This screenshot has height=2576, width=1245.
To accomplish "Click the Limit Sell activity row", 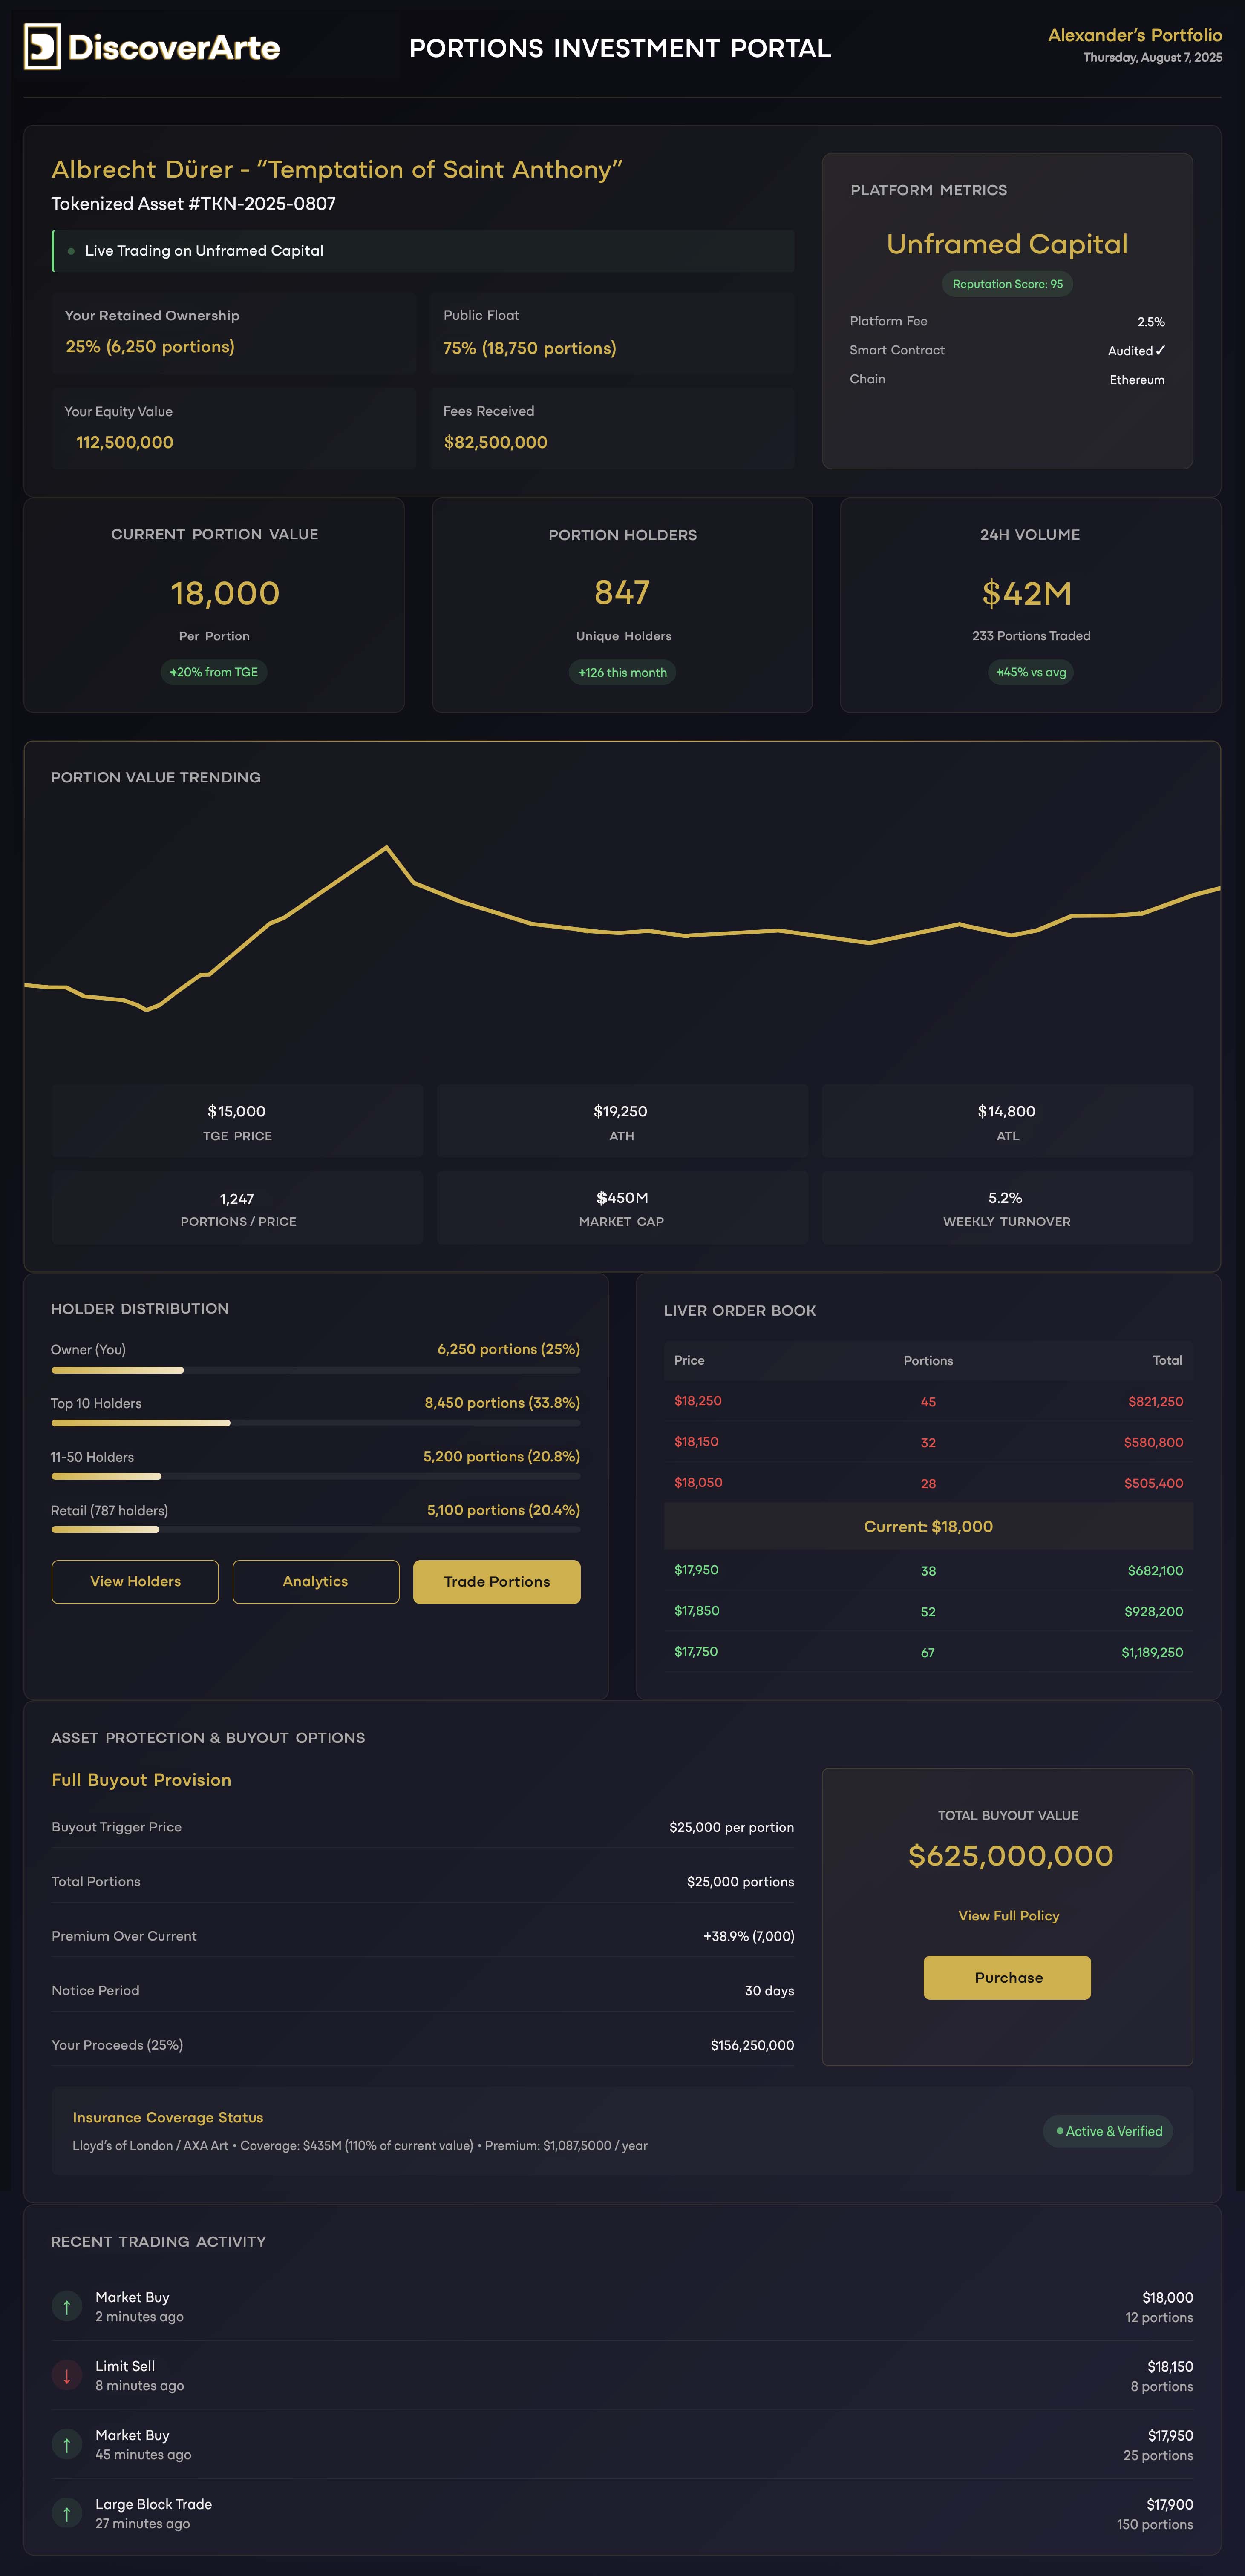I will point(622,2375).
